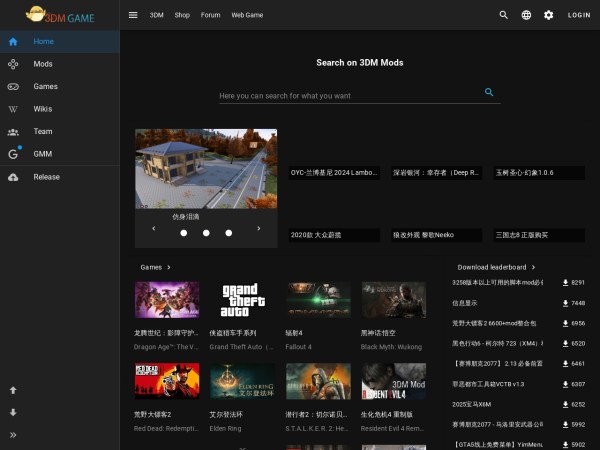This screenshot has width=600, height=450.
Task: Open the settings gear icon
Action: [x=548, y=15]
